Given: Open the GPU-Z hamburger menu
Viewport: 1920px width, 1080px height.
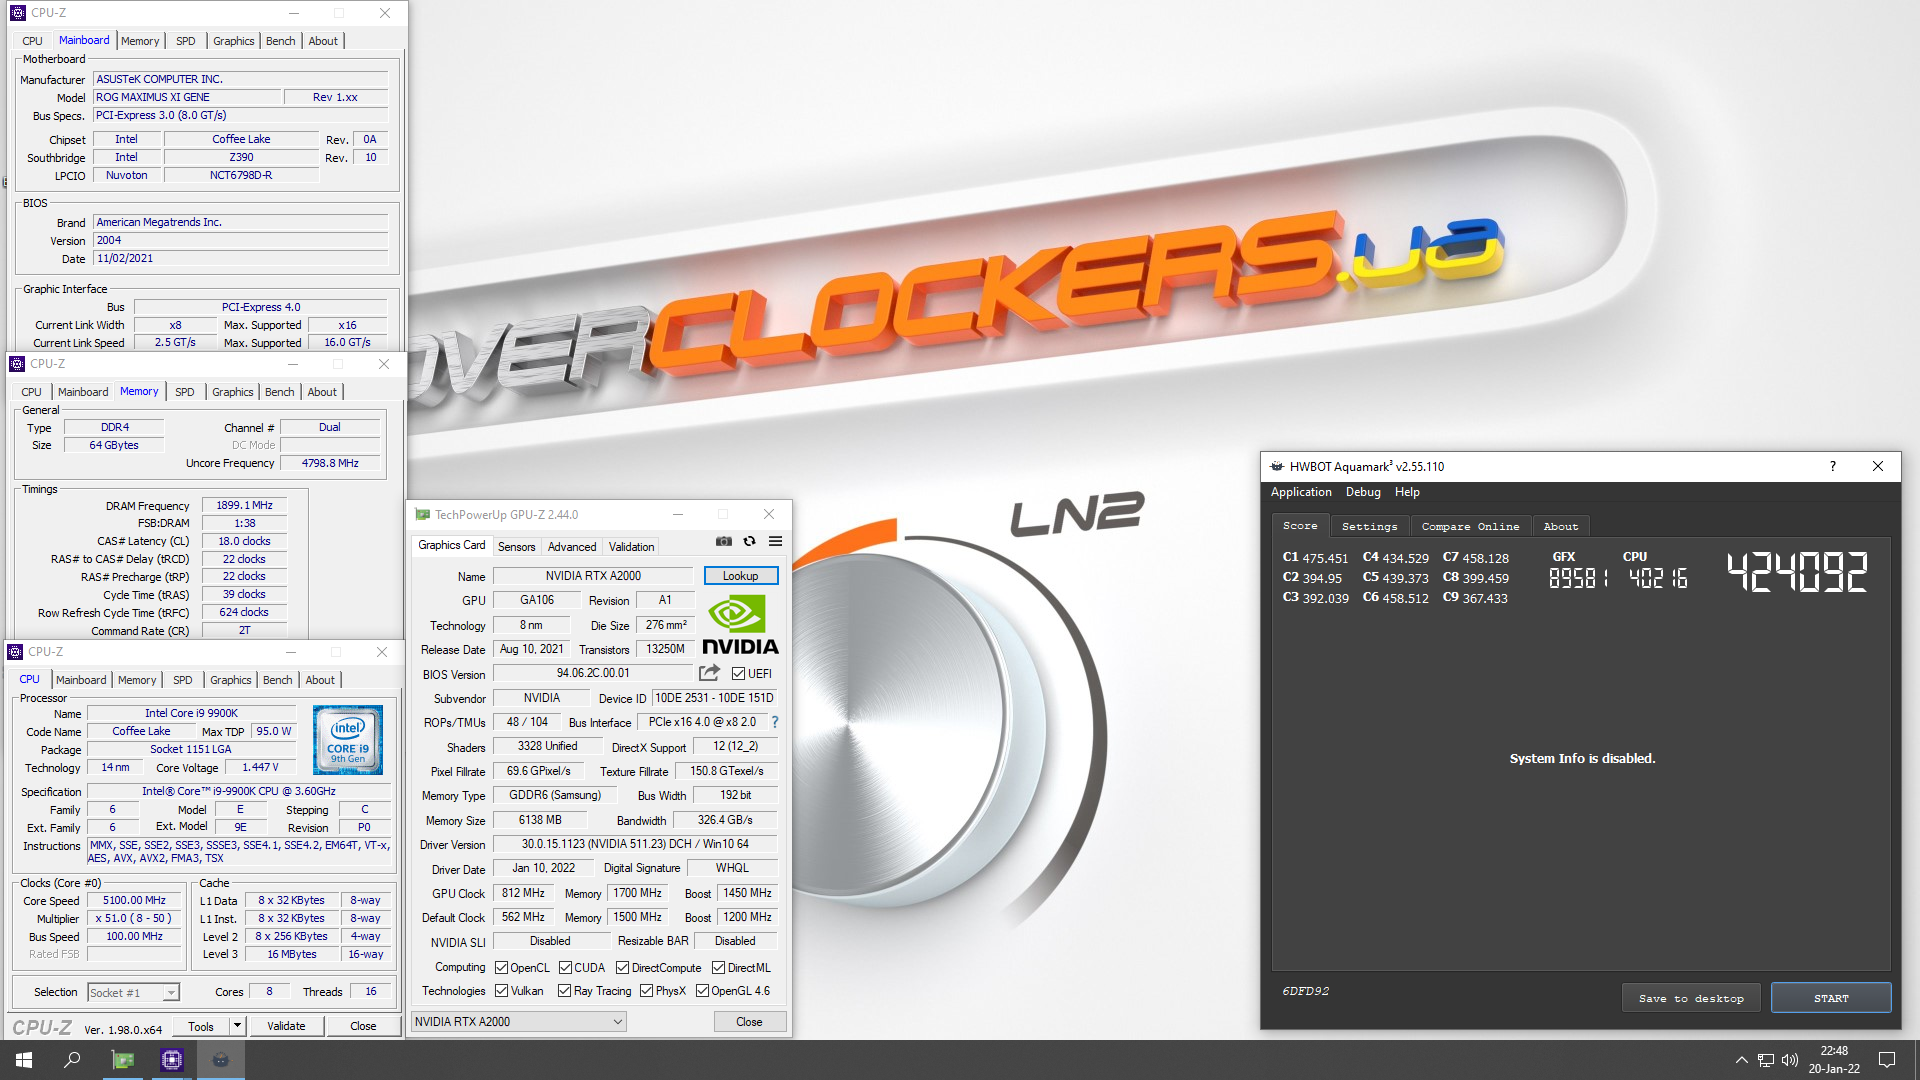Looking at the screenshot, I should click(775, 541).
